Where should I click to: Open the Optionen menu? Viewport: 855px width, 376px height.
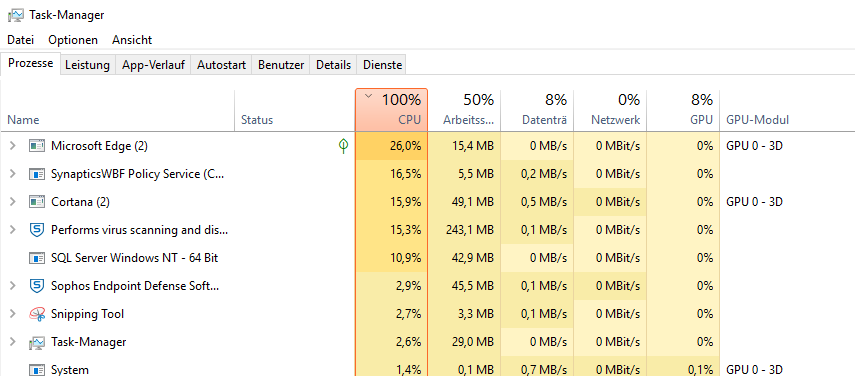click(x=73, y=40)
